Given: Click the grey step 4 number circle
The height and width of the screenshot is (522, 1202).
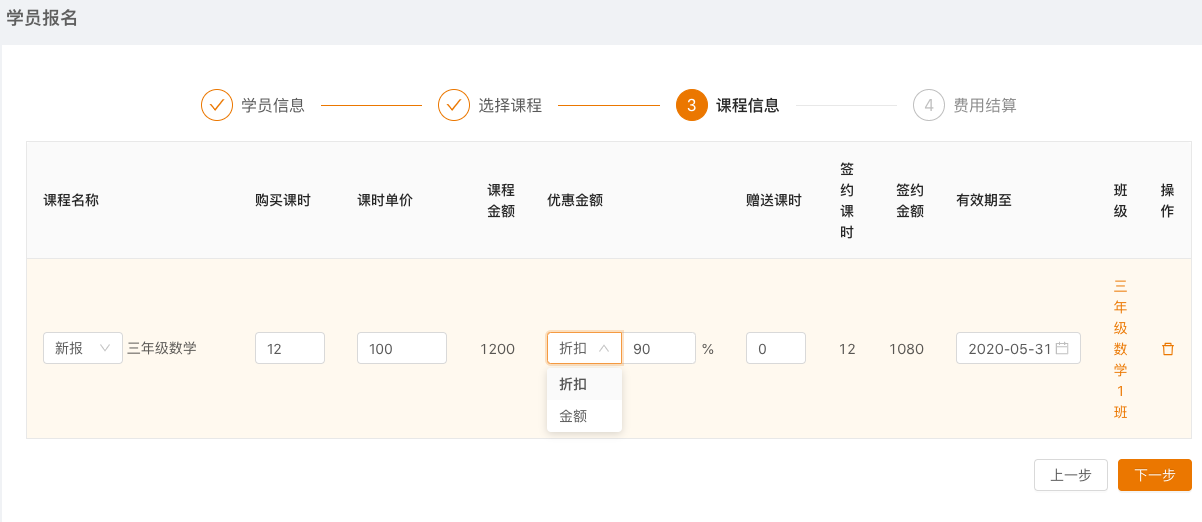Looking at the screenshot, I should tap(929, 105).
